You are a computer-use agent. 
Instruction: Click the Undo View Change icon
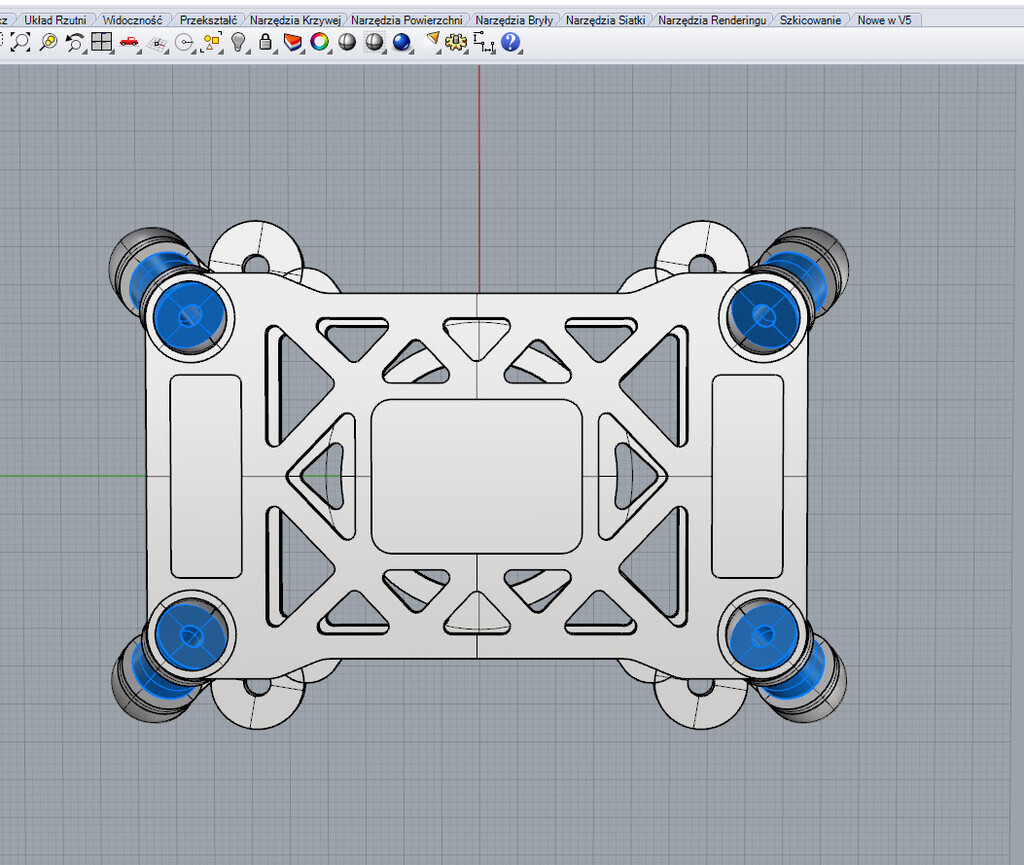click(x=75, y=42)
